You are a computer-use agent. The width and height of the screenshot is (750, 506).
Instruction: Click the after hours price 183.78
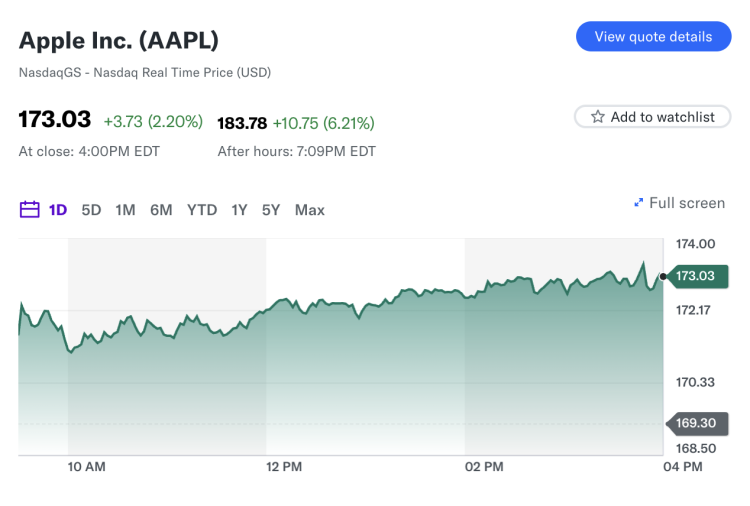(242, 123)
